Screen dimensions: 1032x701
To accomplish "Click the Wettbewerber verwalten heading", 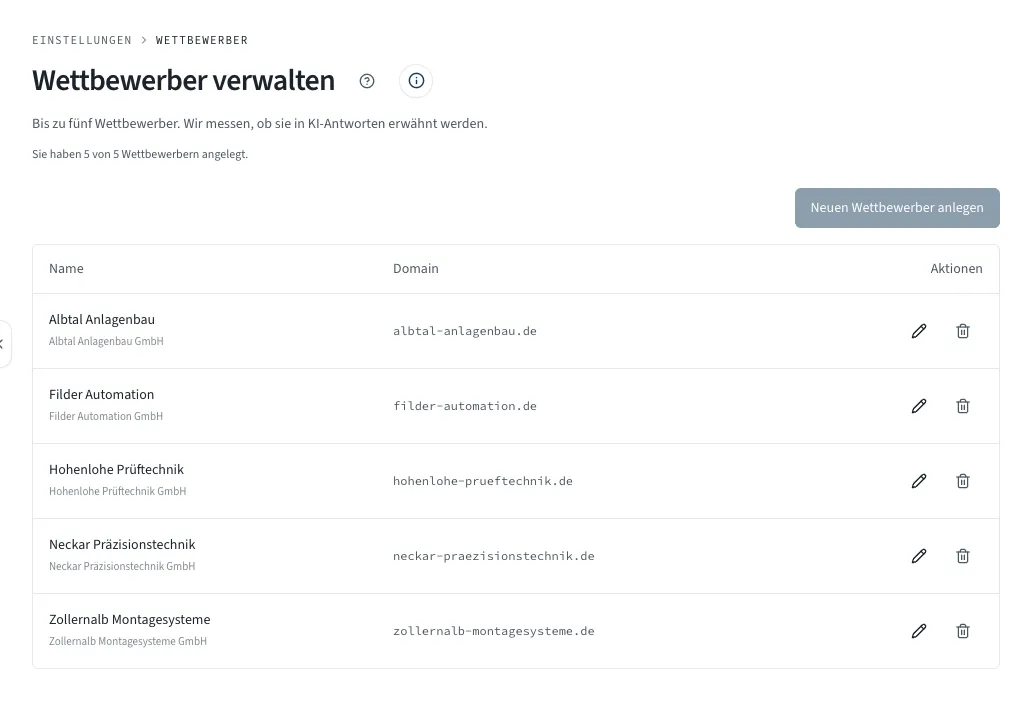I will click(184, 81).
